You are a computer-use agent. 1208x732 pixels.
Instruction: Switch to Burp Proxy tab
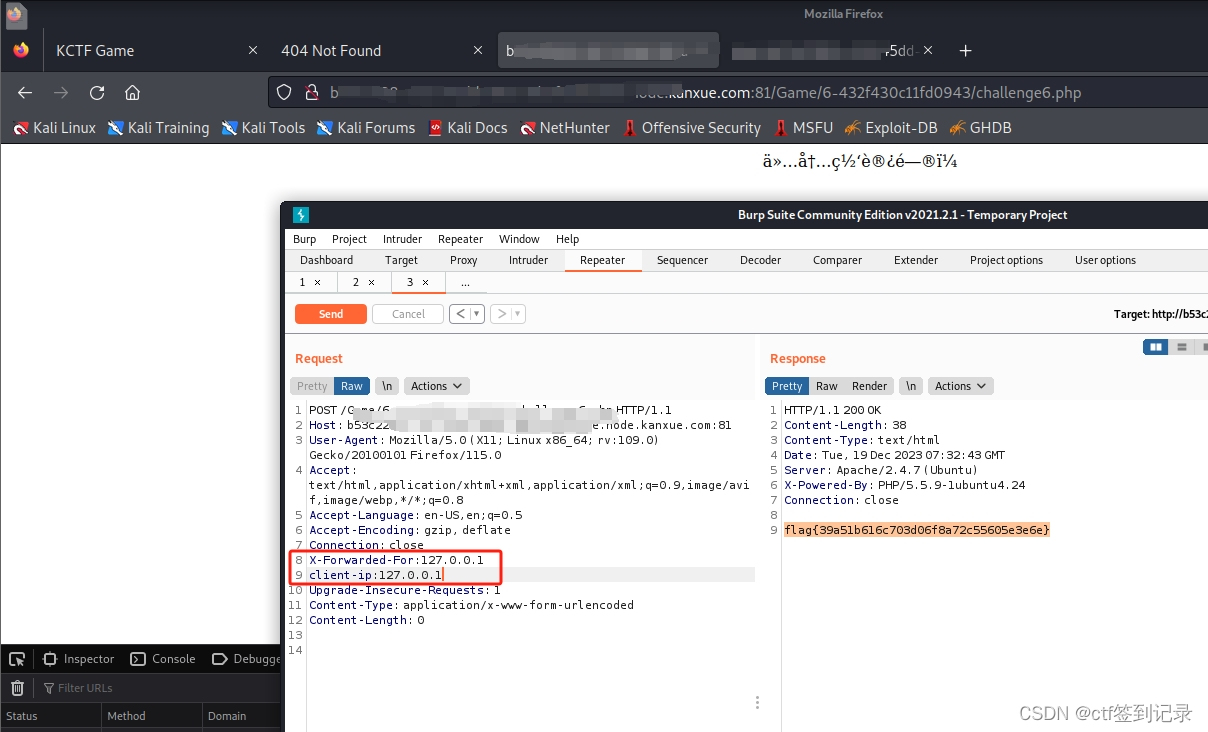[463, 260]
